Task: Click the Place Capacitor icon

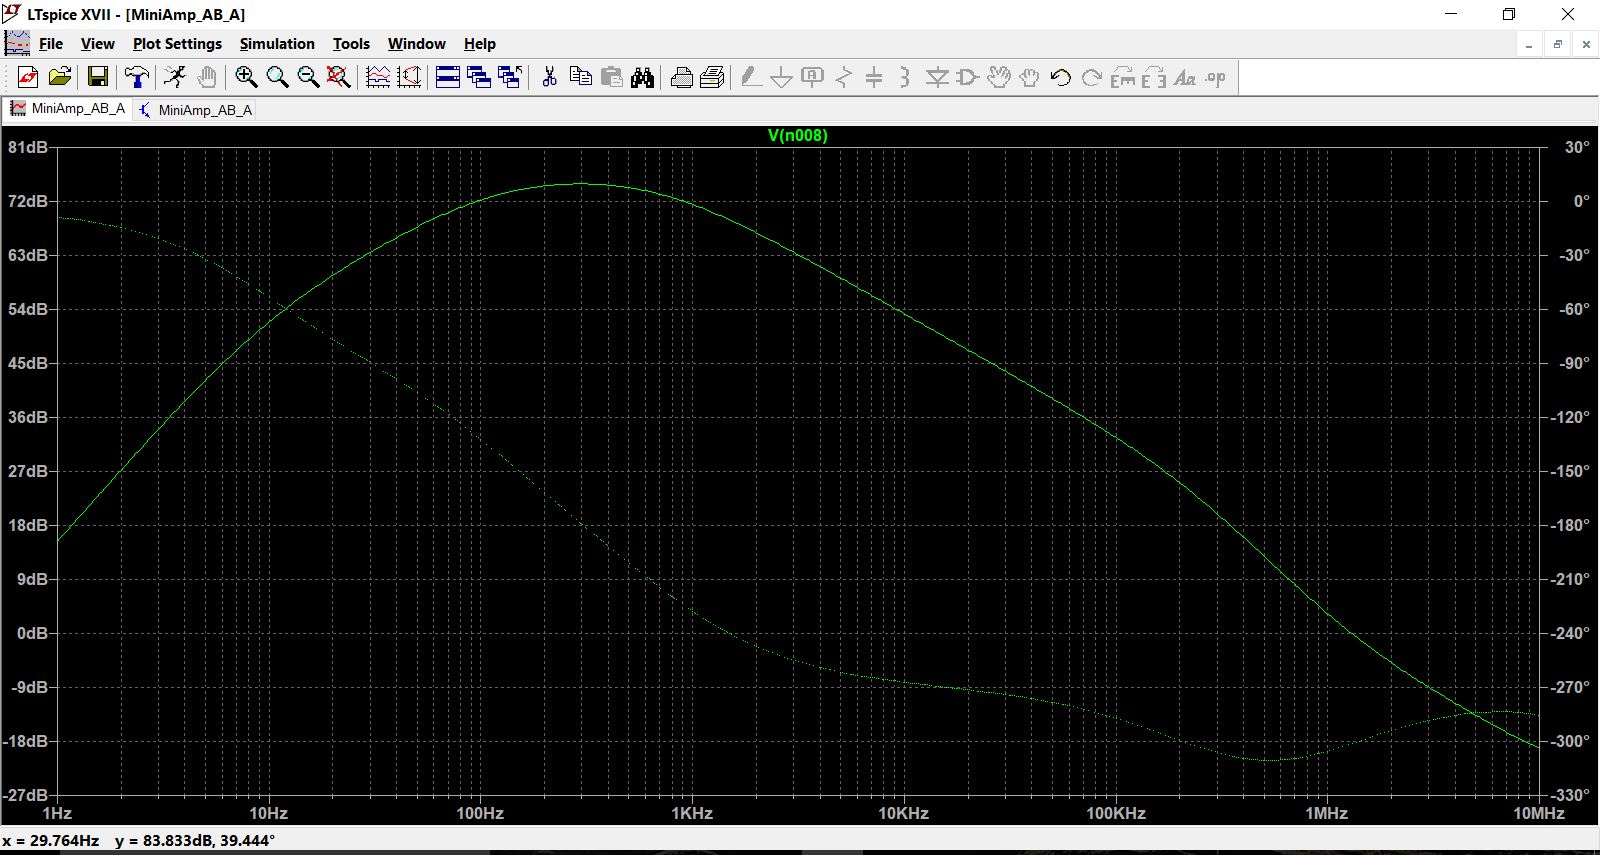Action: coord(874,77)
